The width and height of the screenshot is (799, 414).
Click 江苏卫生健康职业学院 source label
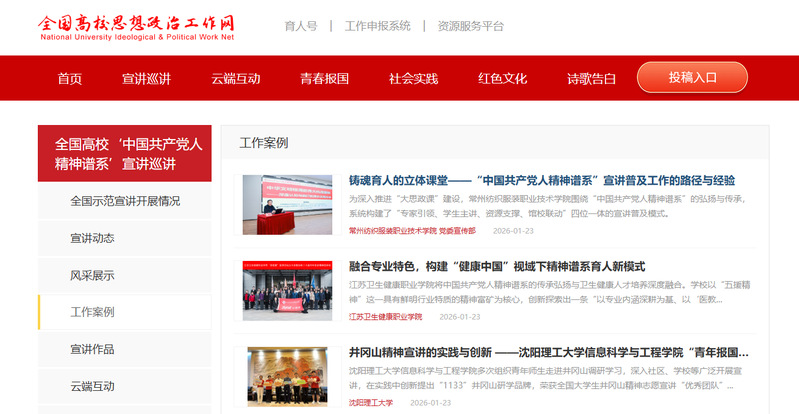(385, 316)
